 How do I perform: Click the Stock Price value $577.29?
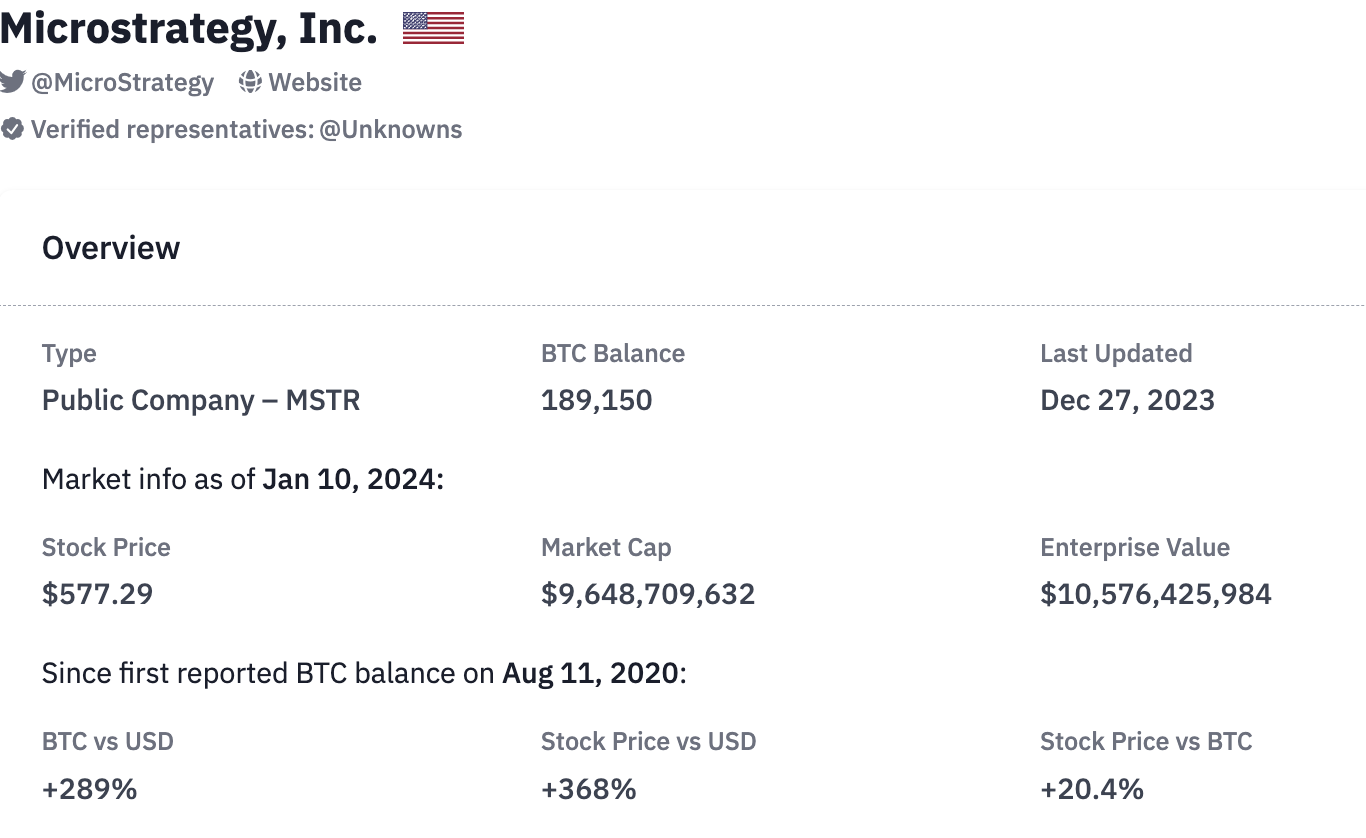pyautogui.click(x=97, y=594)
